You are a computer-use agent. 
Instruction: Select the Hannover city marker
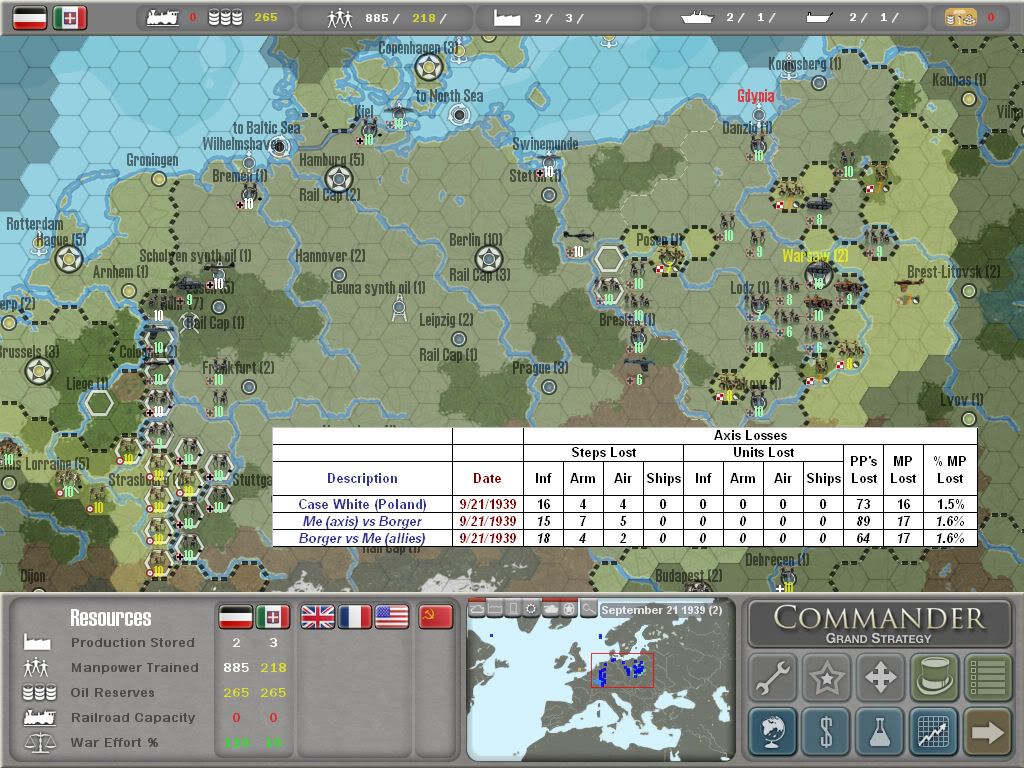pyautogui.click(x=338, y=274)
